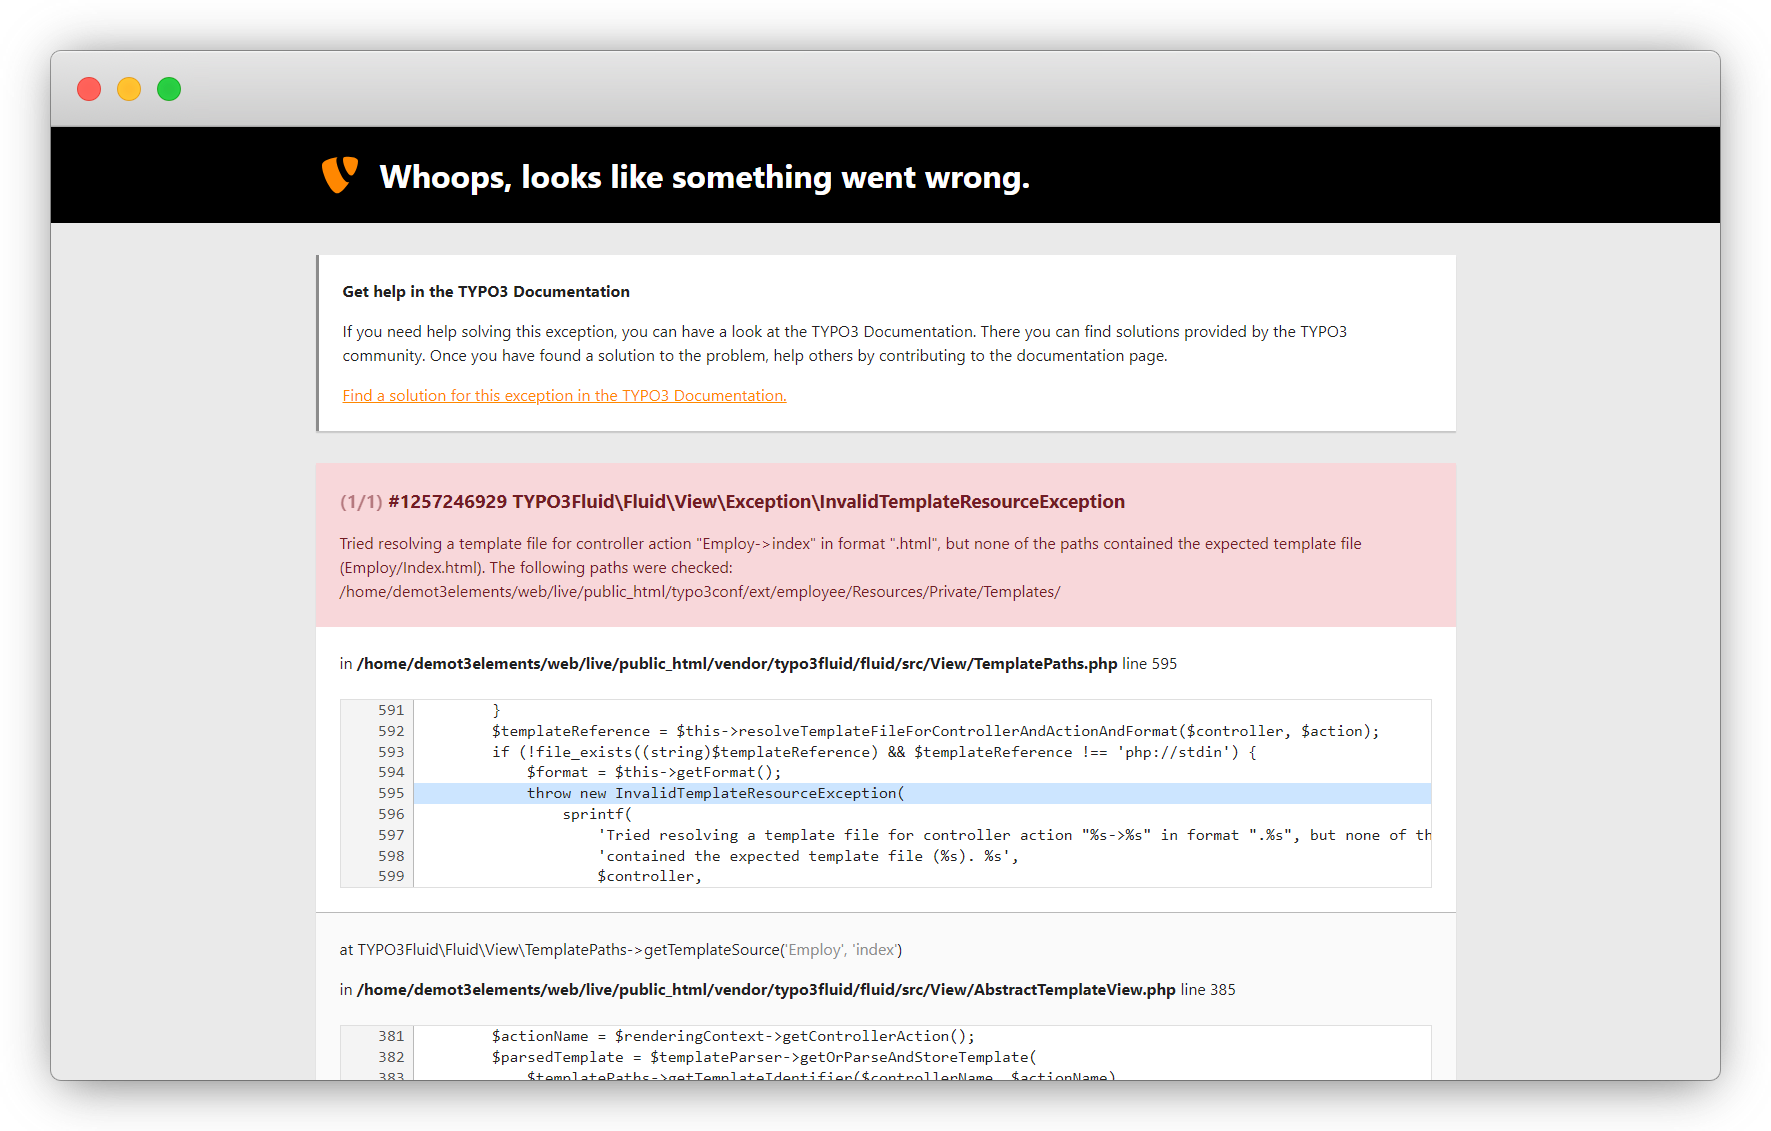Open the 'Find a solution for this exception' link
The image size is (1771, 1131).
point(564,396)
